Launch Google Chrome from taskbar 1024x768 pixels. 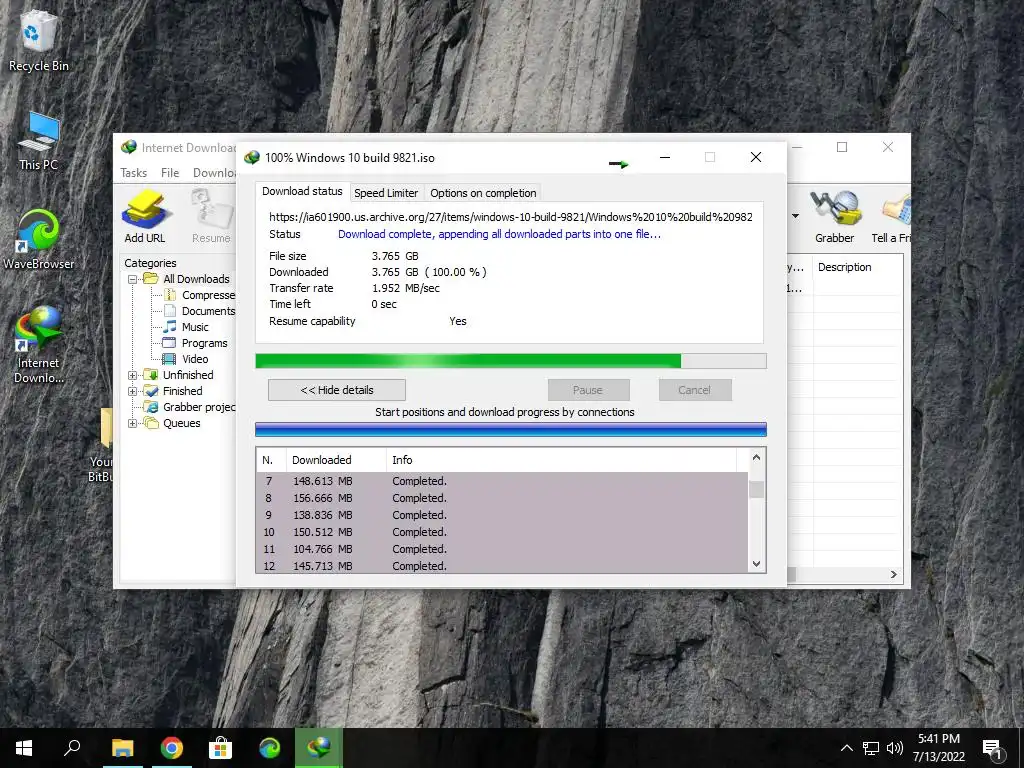click(x=171, y=748)
